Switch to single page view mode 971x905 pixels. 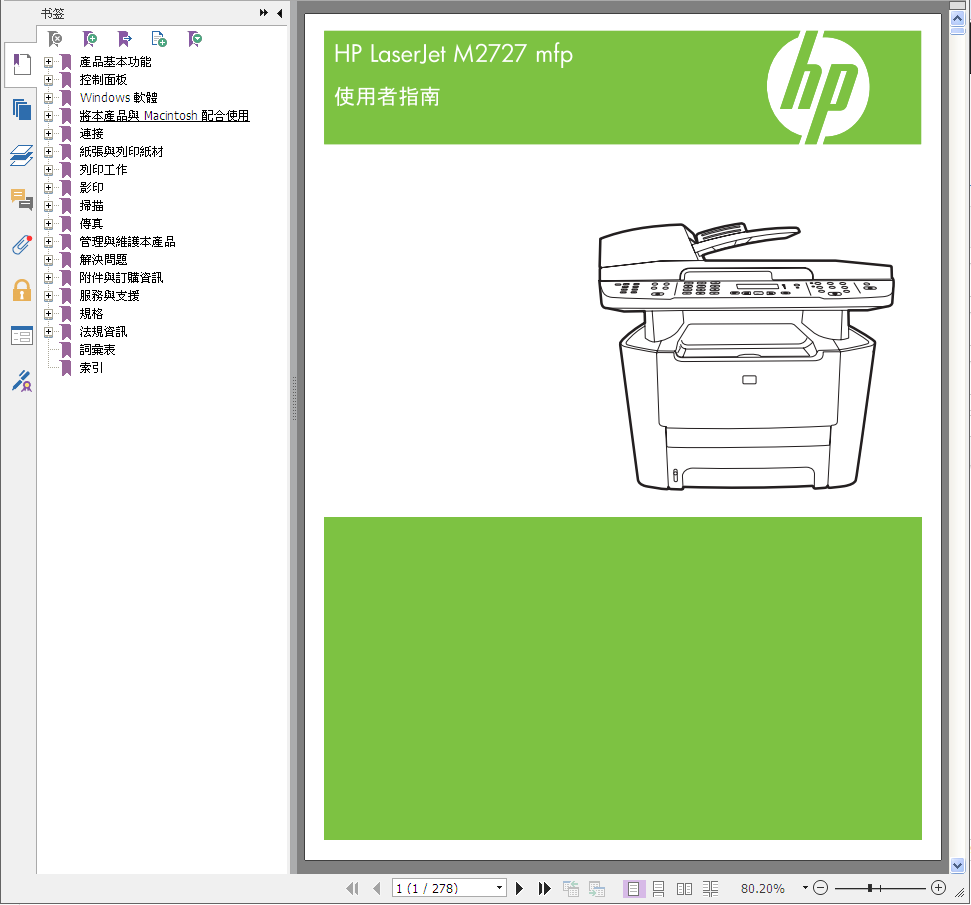(x=634, y=889)
